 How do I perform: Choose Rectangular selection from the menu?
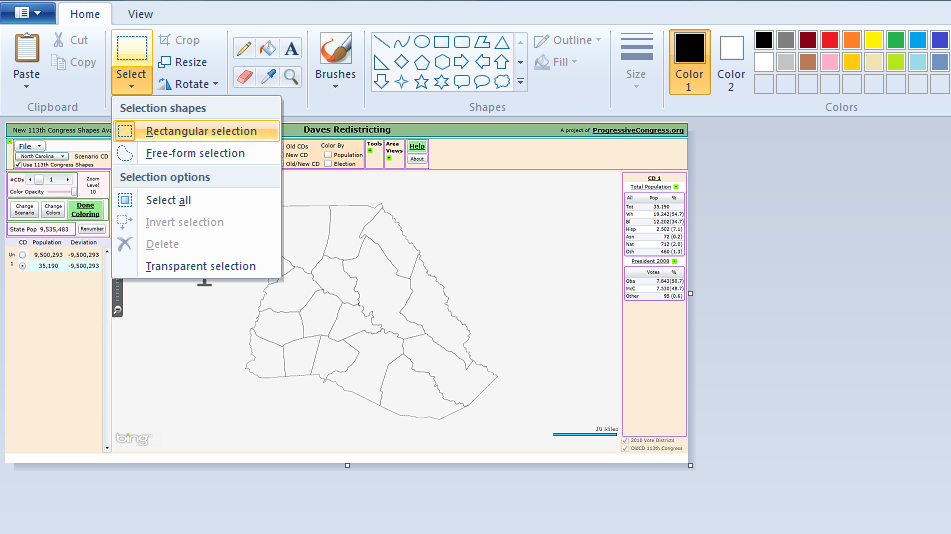(x=200, y=131)
